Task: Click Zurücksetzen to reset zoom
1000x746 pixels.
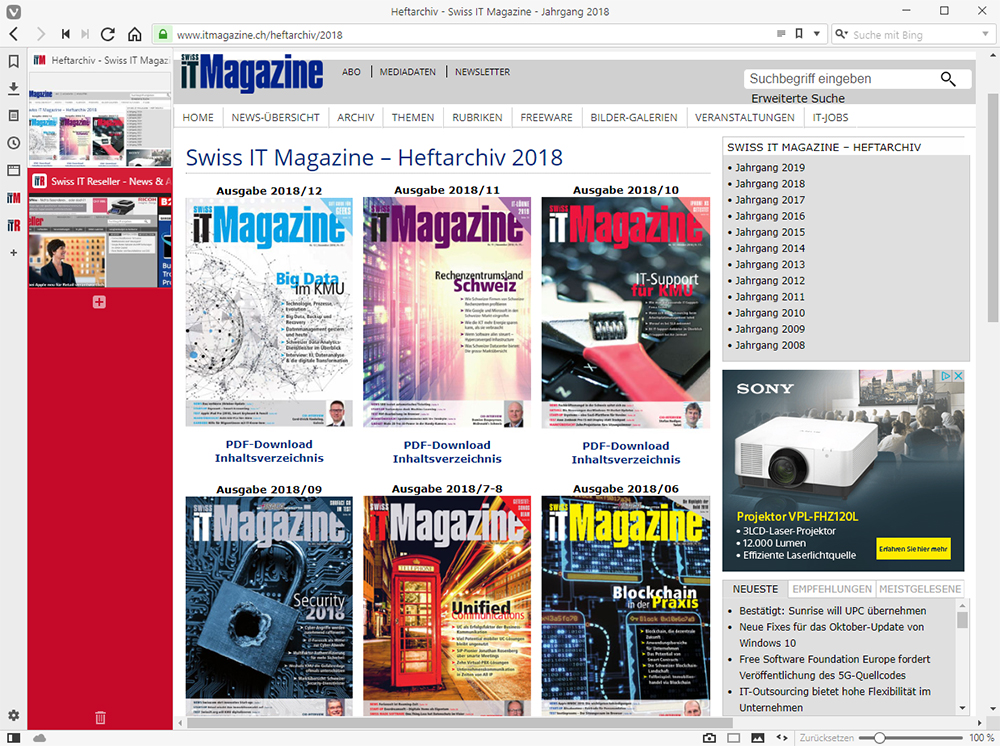Action: 827,738
